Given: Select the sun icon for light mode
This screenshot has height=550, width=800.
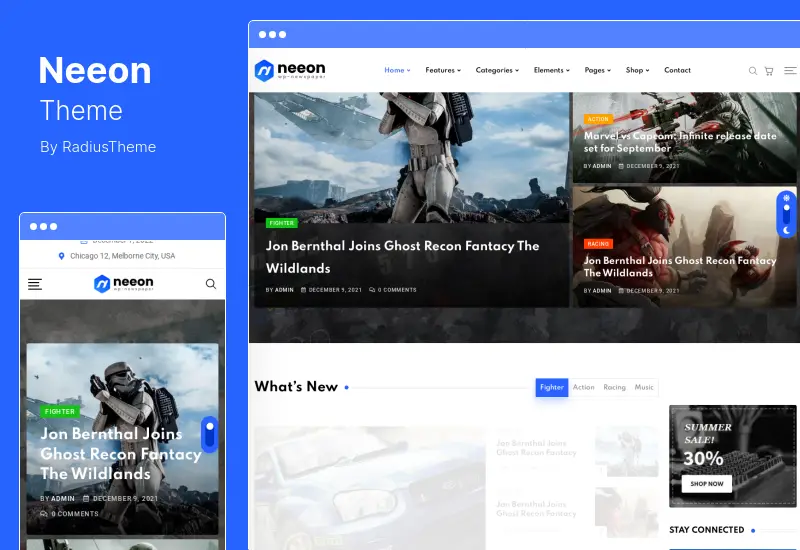Looking at the screenshot, I should point(787,197).
